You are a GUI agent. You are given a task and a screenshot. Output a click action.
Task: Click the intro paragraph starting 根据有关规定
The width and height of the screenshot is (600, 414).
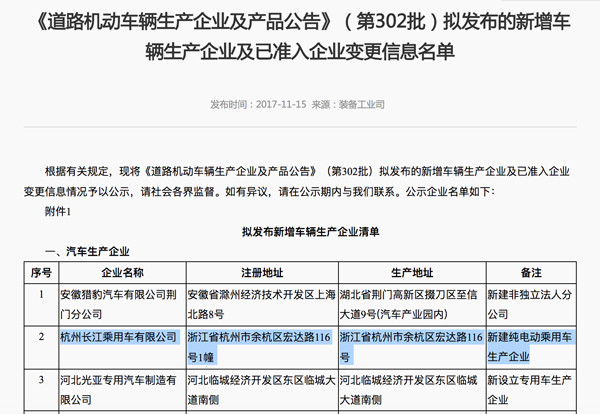coord(297,181)
